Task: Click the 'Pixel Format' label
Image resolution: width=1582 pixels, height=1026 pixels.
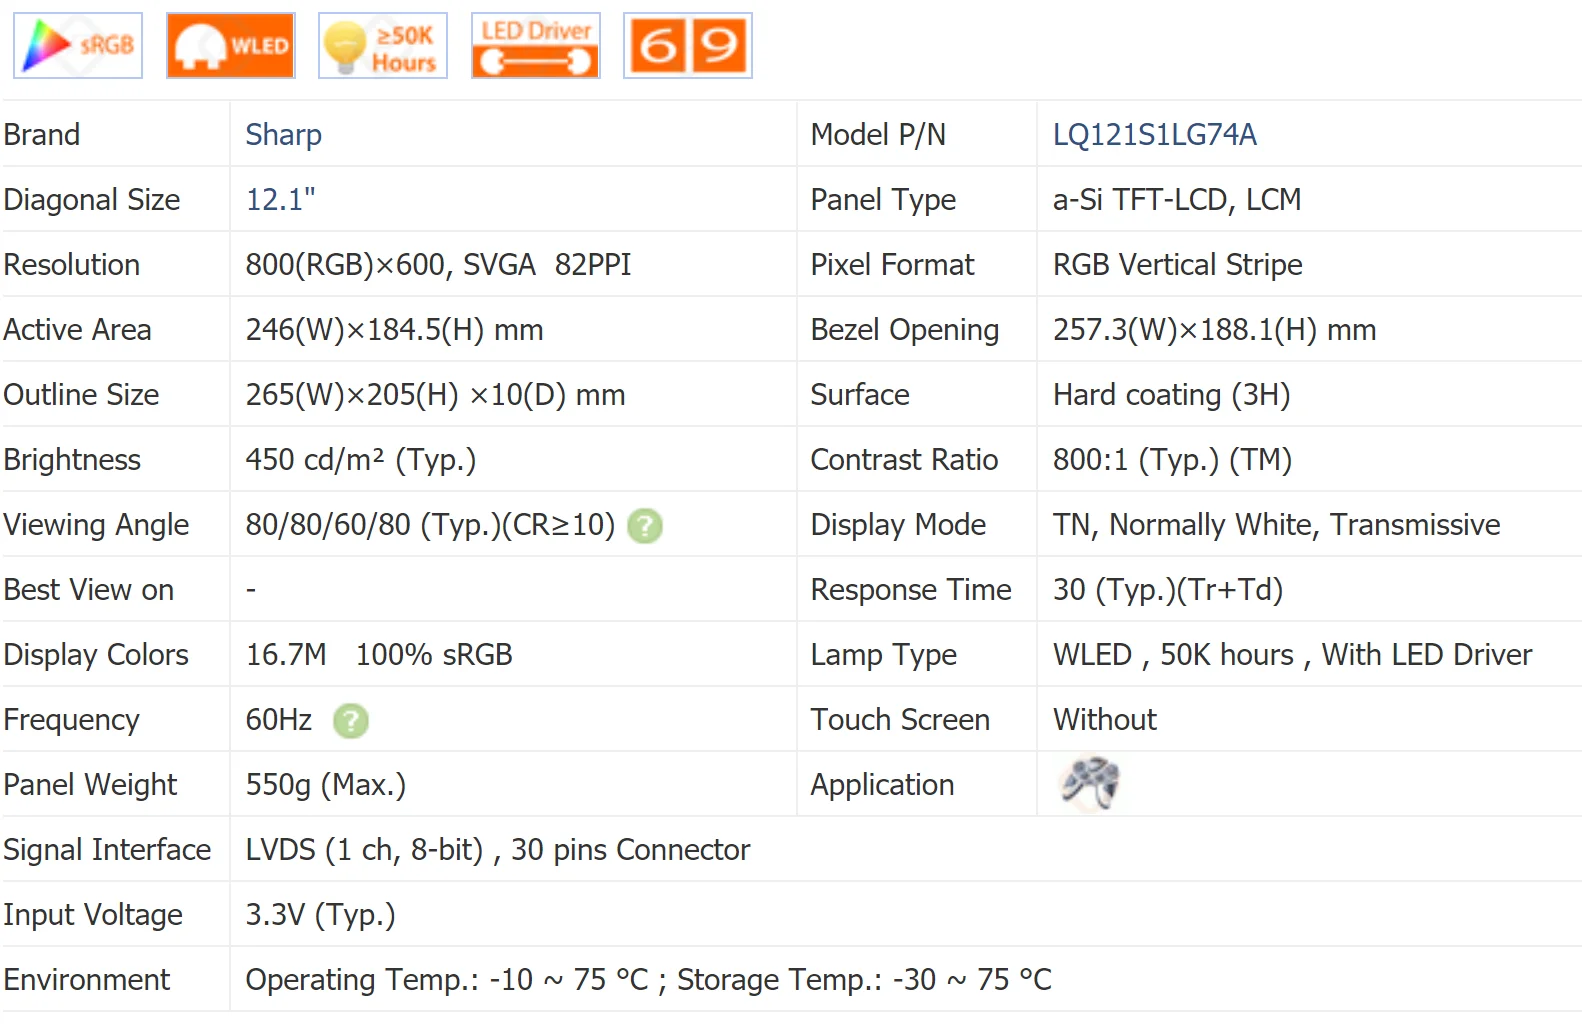Action: [x=893, y=265]
